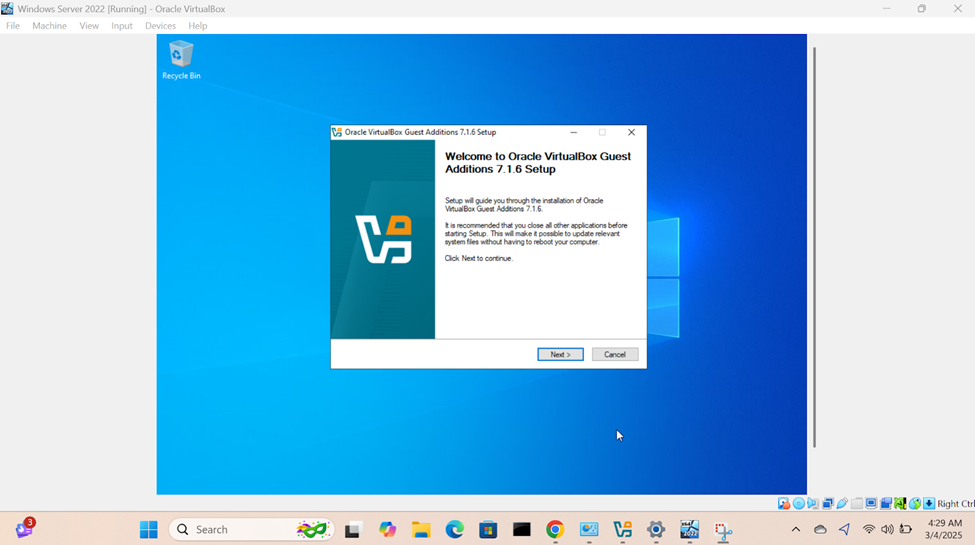Switch to Google Chrome on the taskbar
The width and height of the screenshot is (975, 545).
[x=555, y=529]
